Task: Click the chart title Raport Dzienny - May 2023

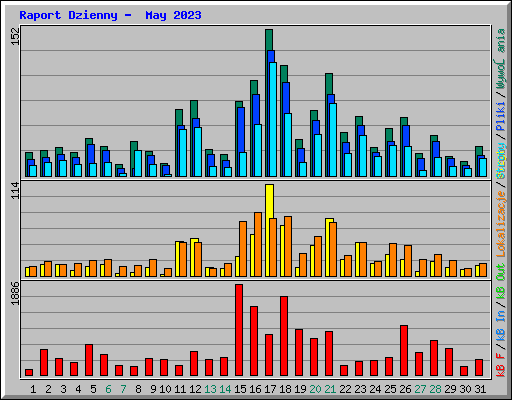Action: tap(110, 16)
